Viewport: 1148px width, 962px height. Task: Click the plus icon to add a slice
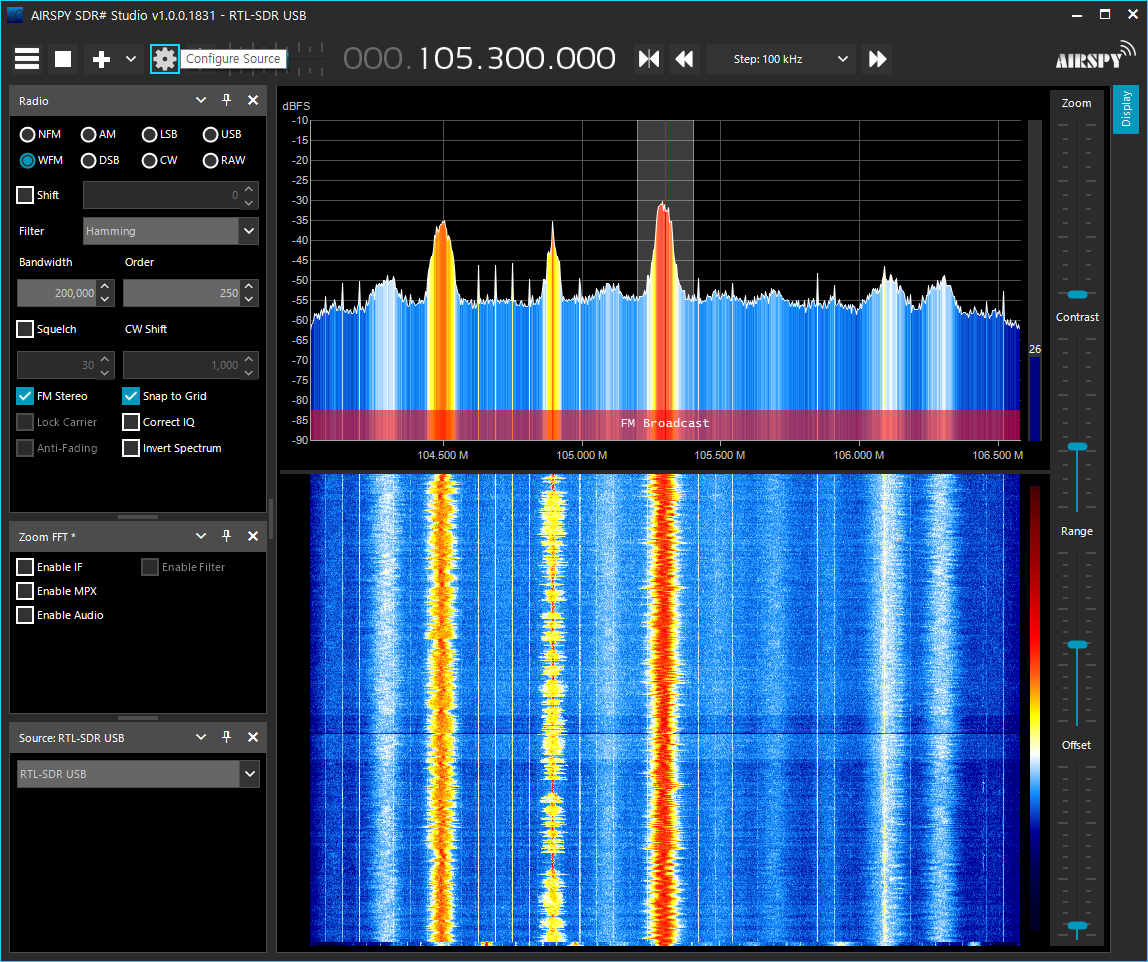(101, 59)
